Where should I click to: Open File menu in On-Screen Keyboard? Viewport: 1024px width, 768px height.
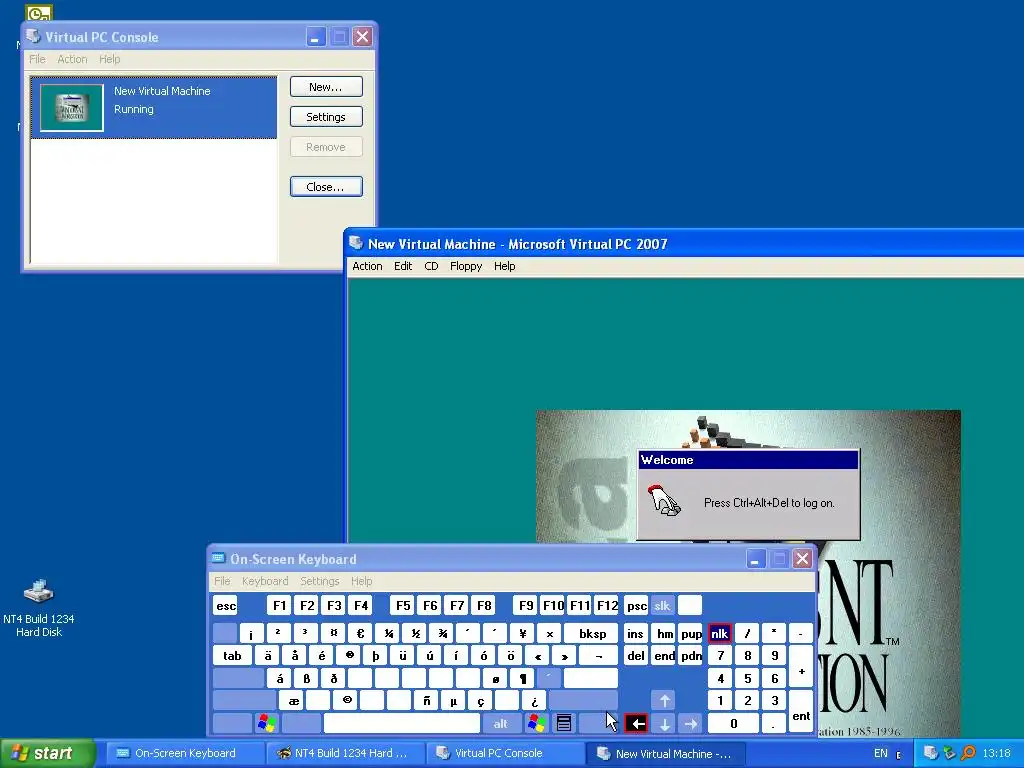click(222, 581)
